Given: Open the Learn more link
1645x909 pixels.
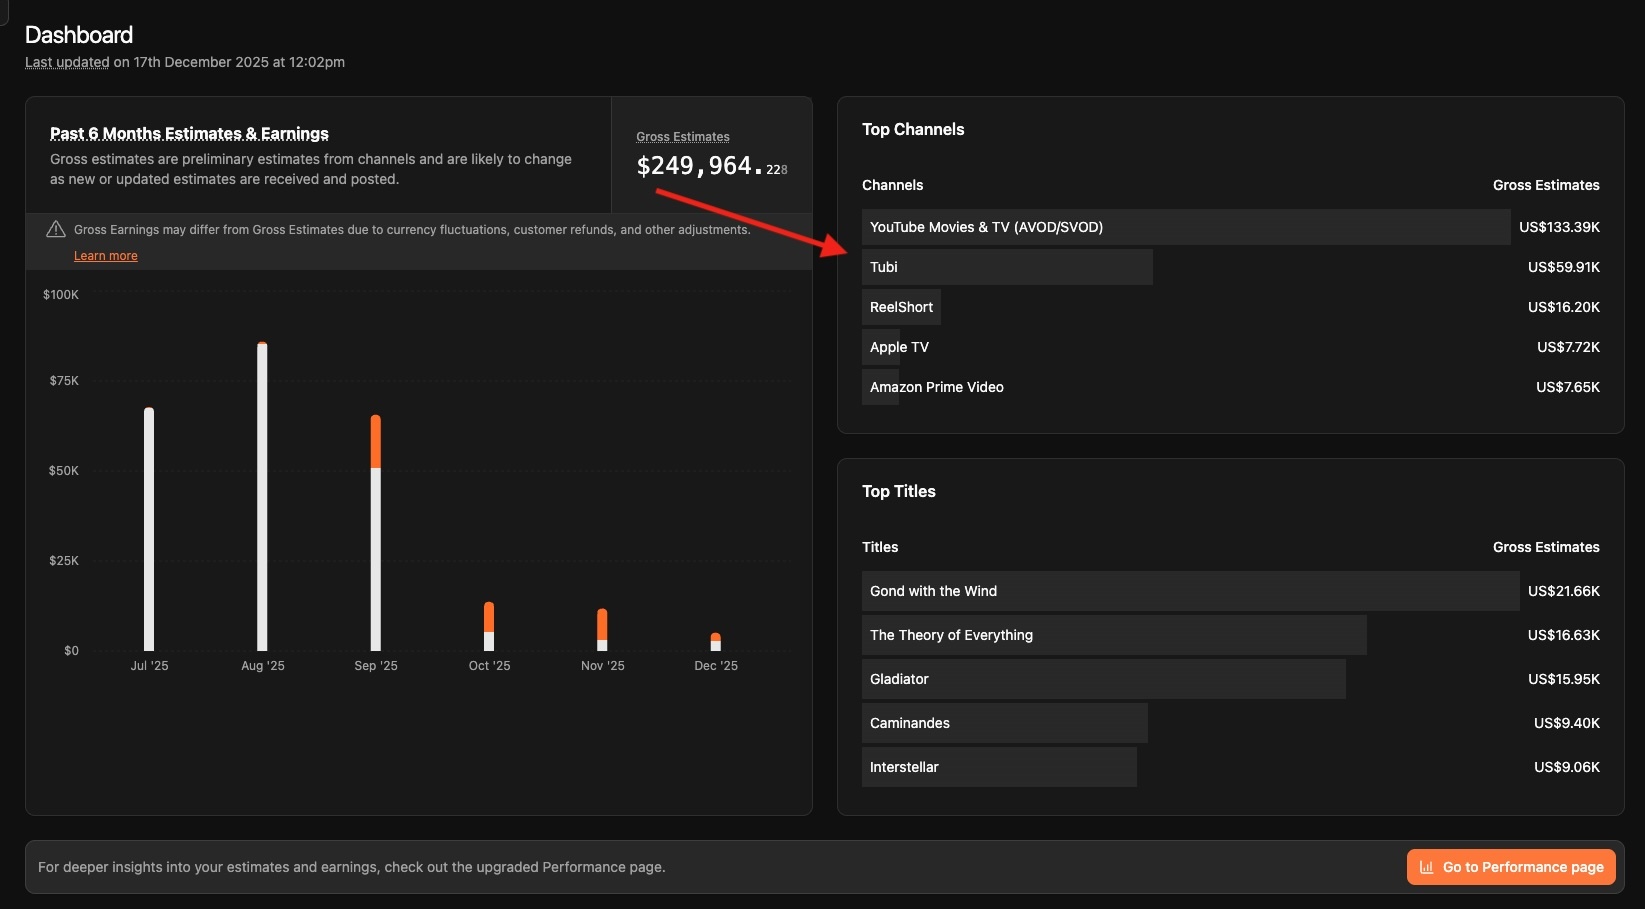Looking at the screenshot, I should click(x=106, y=256).
